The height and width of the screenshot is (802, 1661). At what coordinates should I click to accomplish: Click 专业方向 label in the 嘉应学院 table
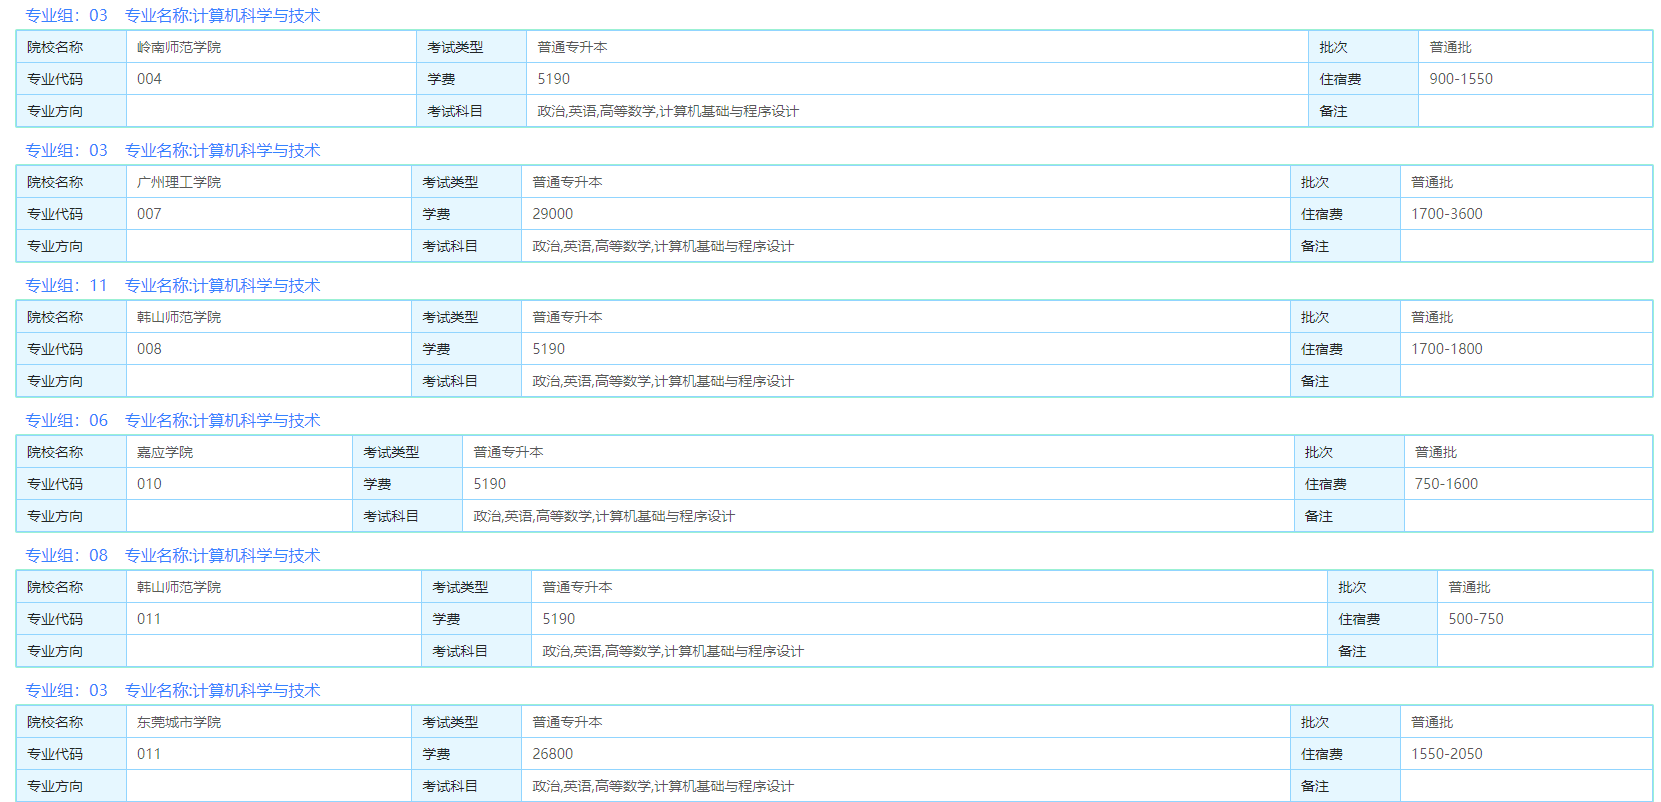coord(55,516)
